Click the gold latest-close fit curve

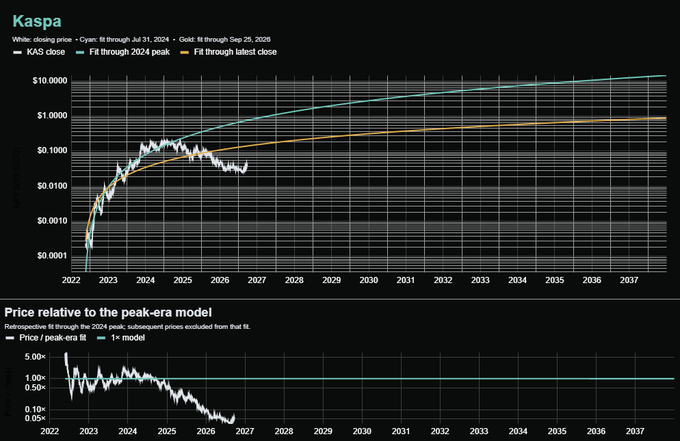[x=369, y=134]
